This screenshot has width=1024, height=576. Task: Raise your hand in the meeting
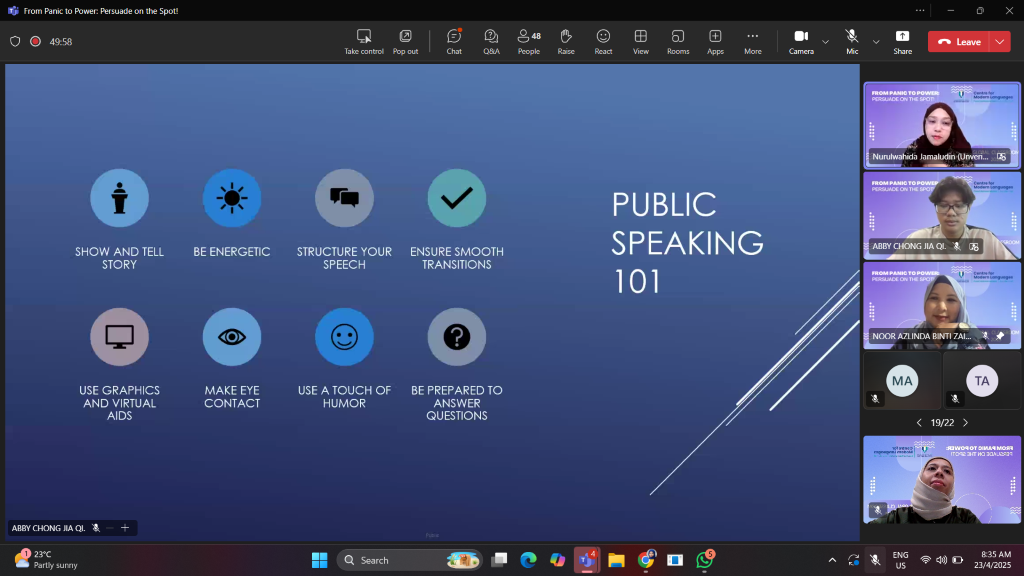[x=566, y=41]
